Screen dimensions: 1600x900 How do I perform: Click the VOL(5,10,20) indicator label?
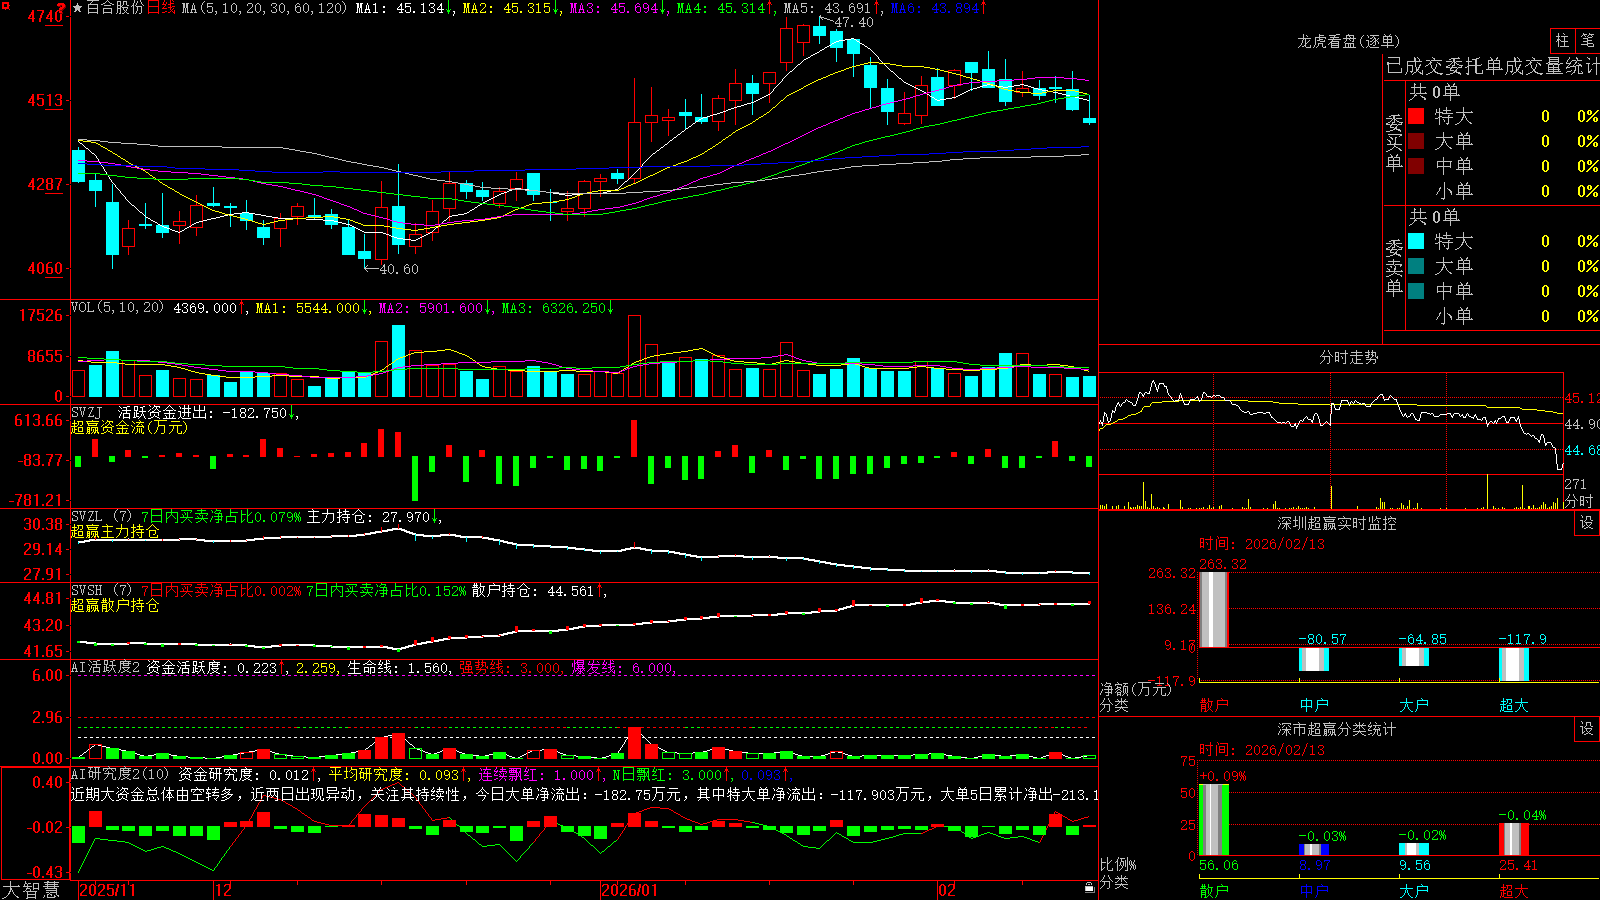117,308
